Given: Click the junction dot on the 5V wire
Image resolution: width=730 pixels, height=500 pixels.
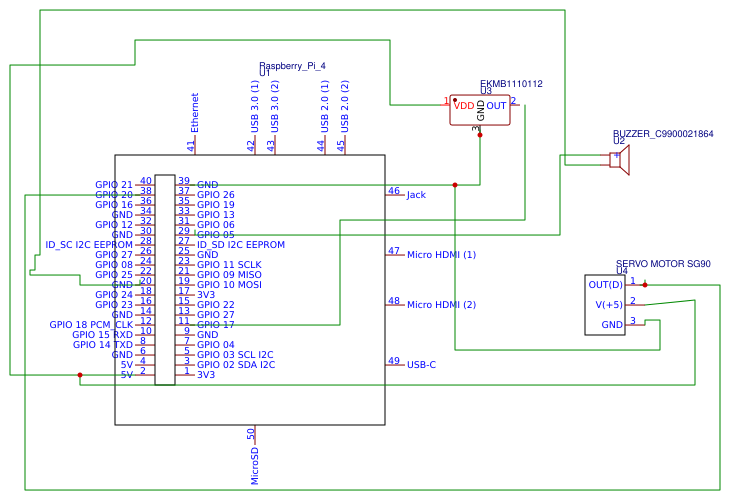Looking at the screenshot, I should point(80,375).
